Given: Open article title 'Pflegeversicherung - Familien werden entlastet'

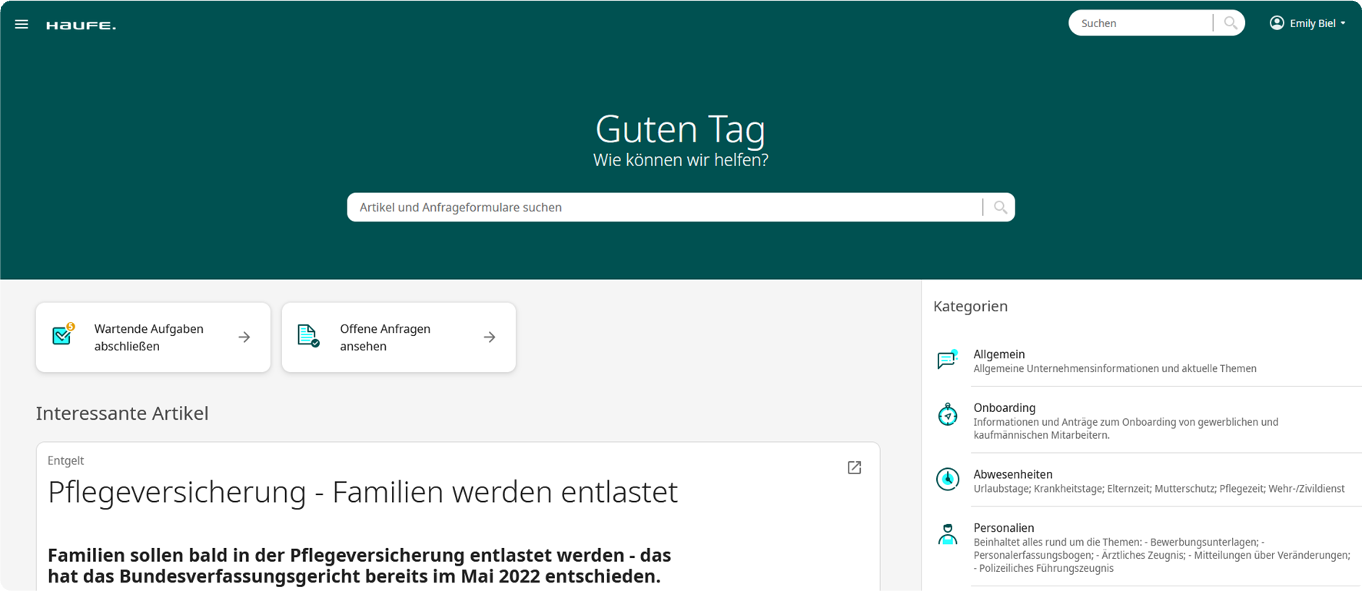Looking at the screenshot, I should (x=363, y=491).
